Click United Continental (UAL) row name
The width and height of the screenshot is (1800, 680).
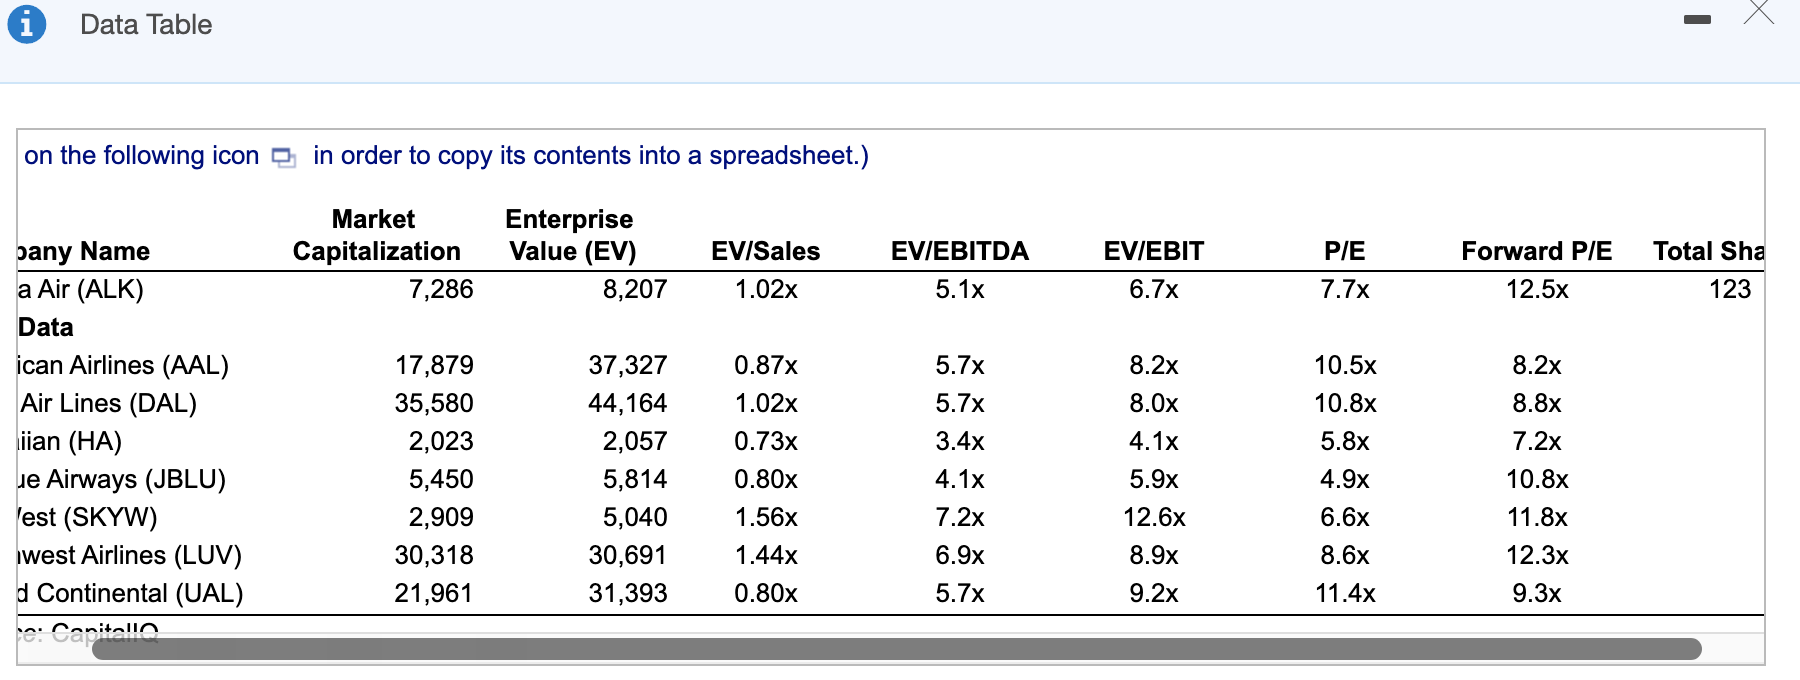130,593
